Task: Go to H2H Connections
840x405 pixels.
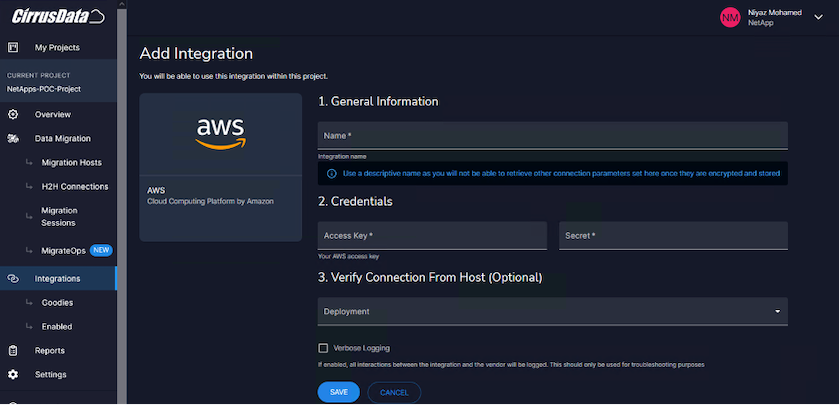Action: click(x=74, y=186)
